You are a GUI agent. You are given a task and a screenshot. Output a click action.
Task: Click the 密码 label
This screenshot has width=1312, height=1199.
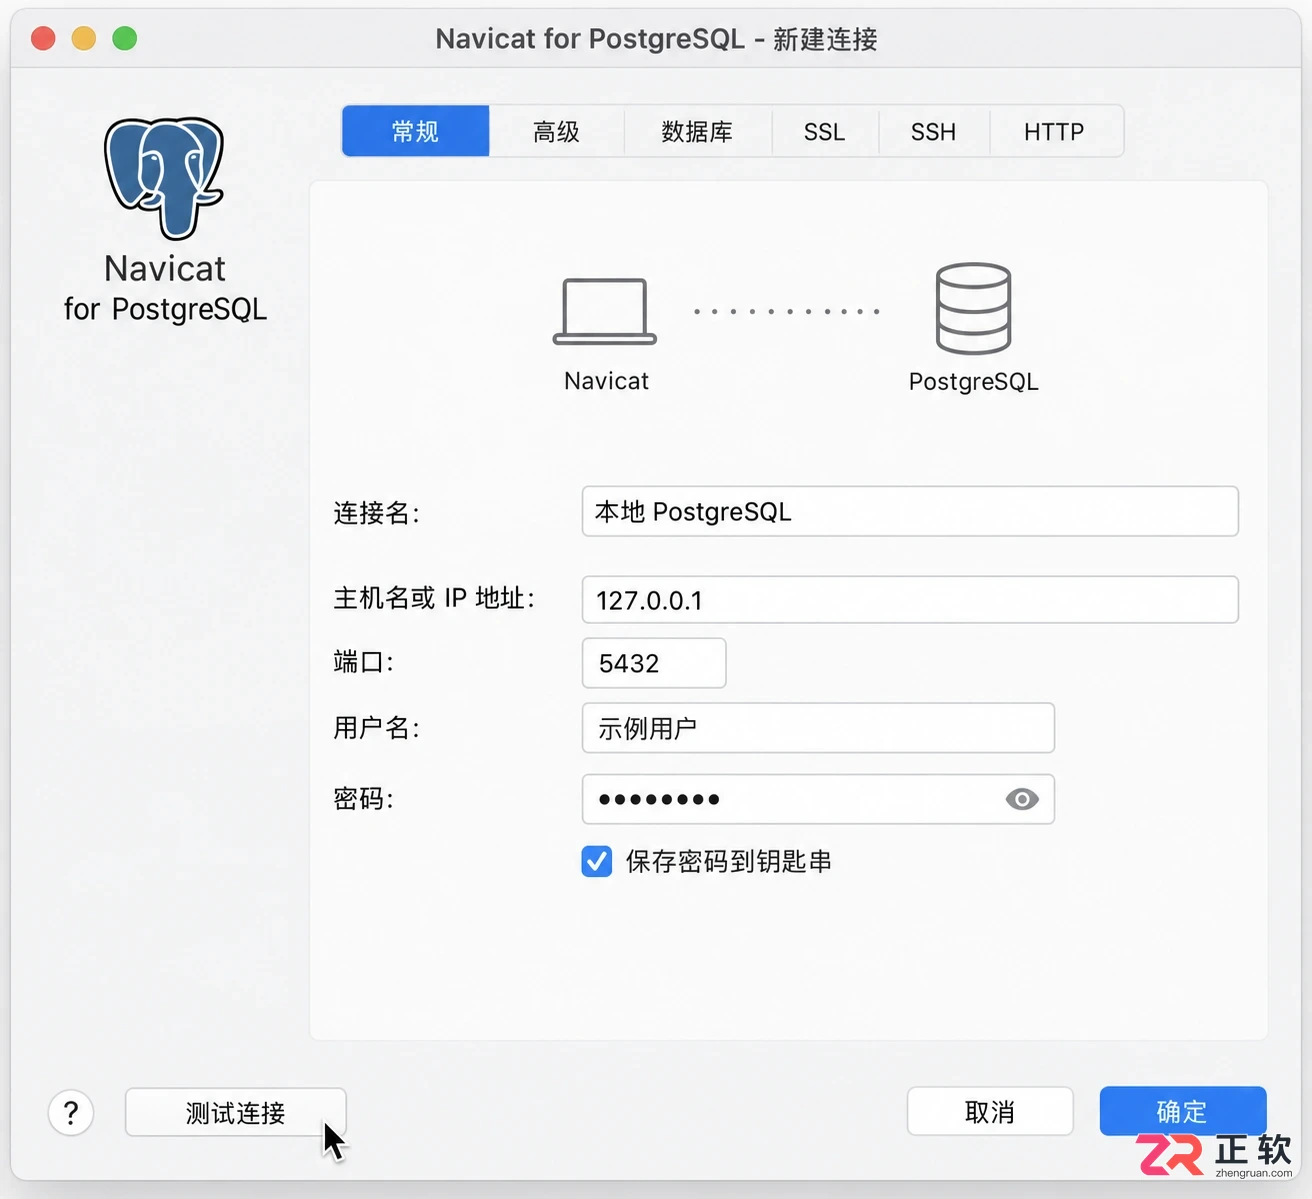click(x=364, y=798)
